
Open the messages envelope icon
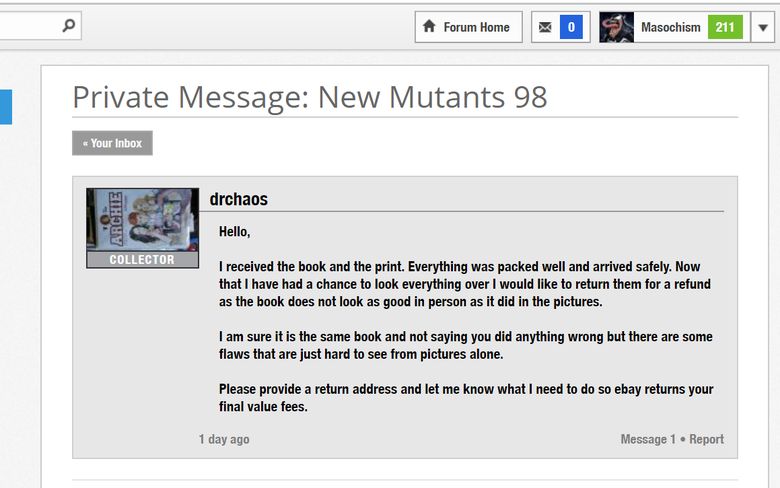click(545, 27)
